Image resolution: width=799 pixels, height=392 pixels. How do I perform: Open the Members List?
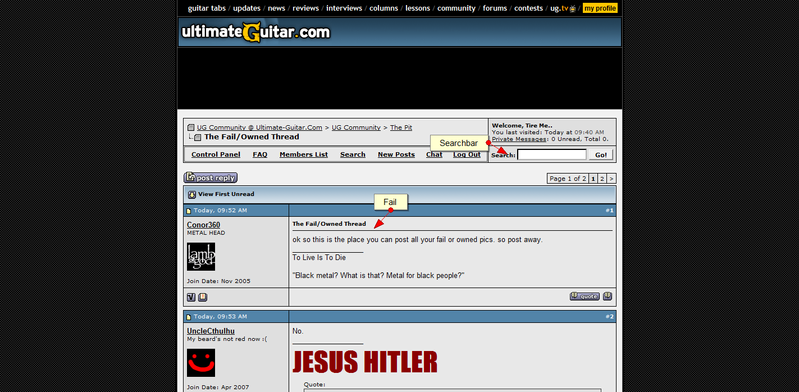click(304, 154)
